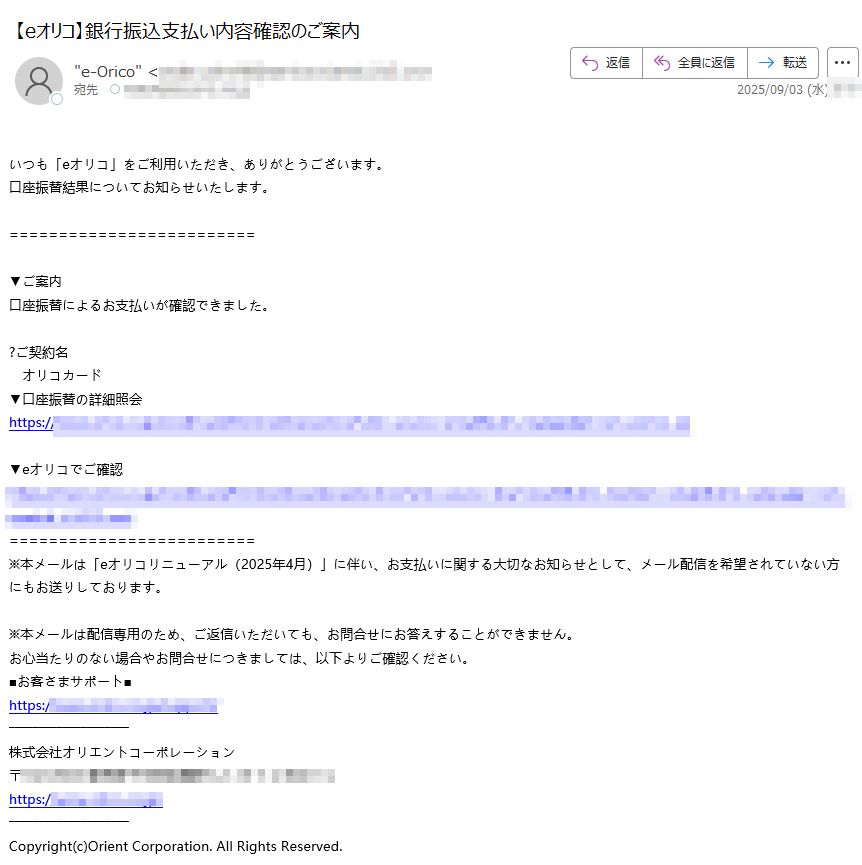Image resolution: width=862 pixels, height=865 pixels.
Task: Open the sender's profile avatar
Action: coord(39,81)
